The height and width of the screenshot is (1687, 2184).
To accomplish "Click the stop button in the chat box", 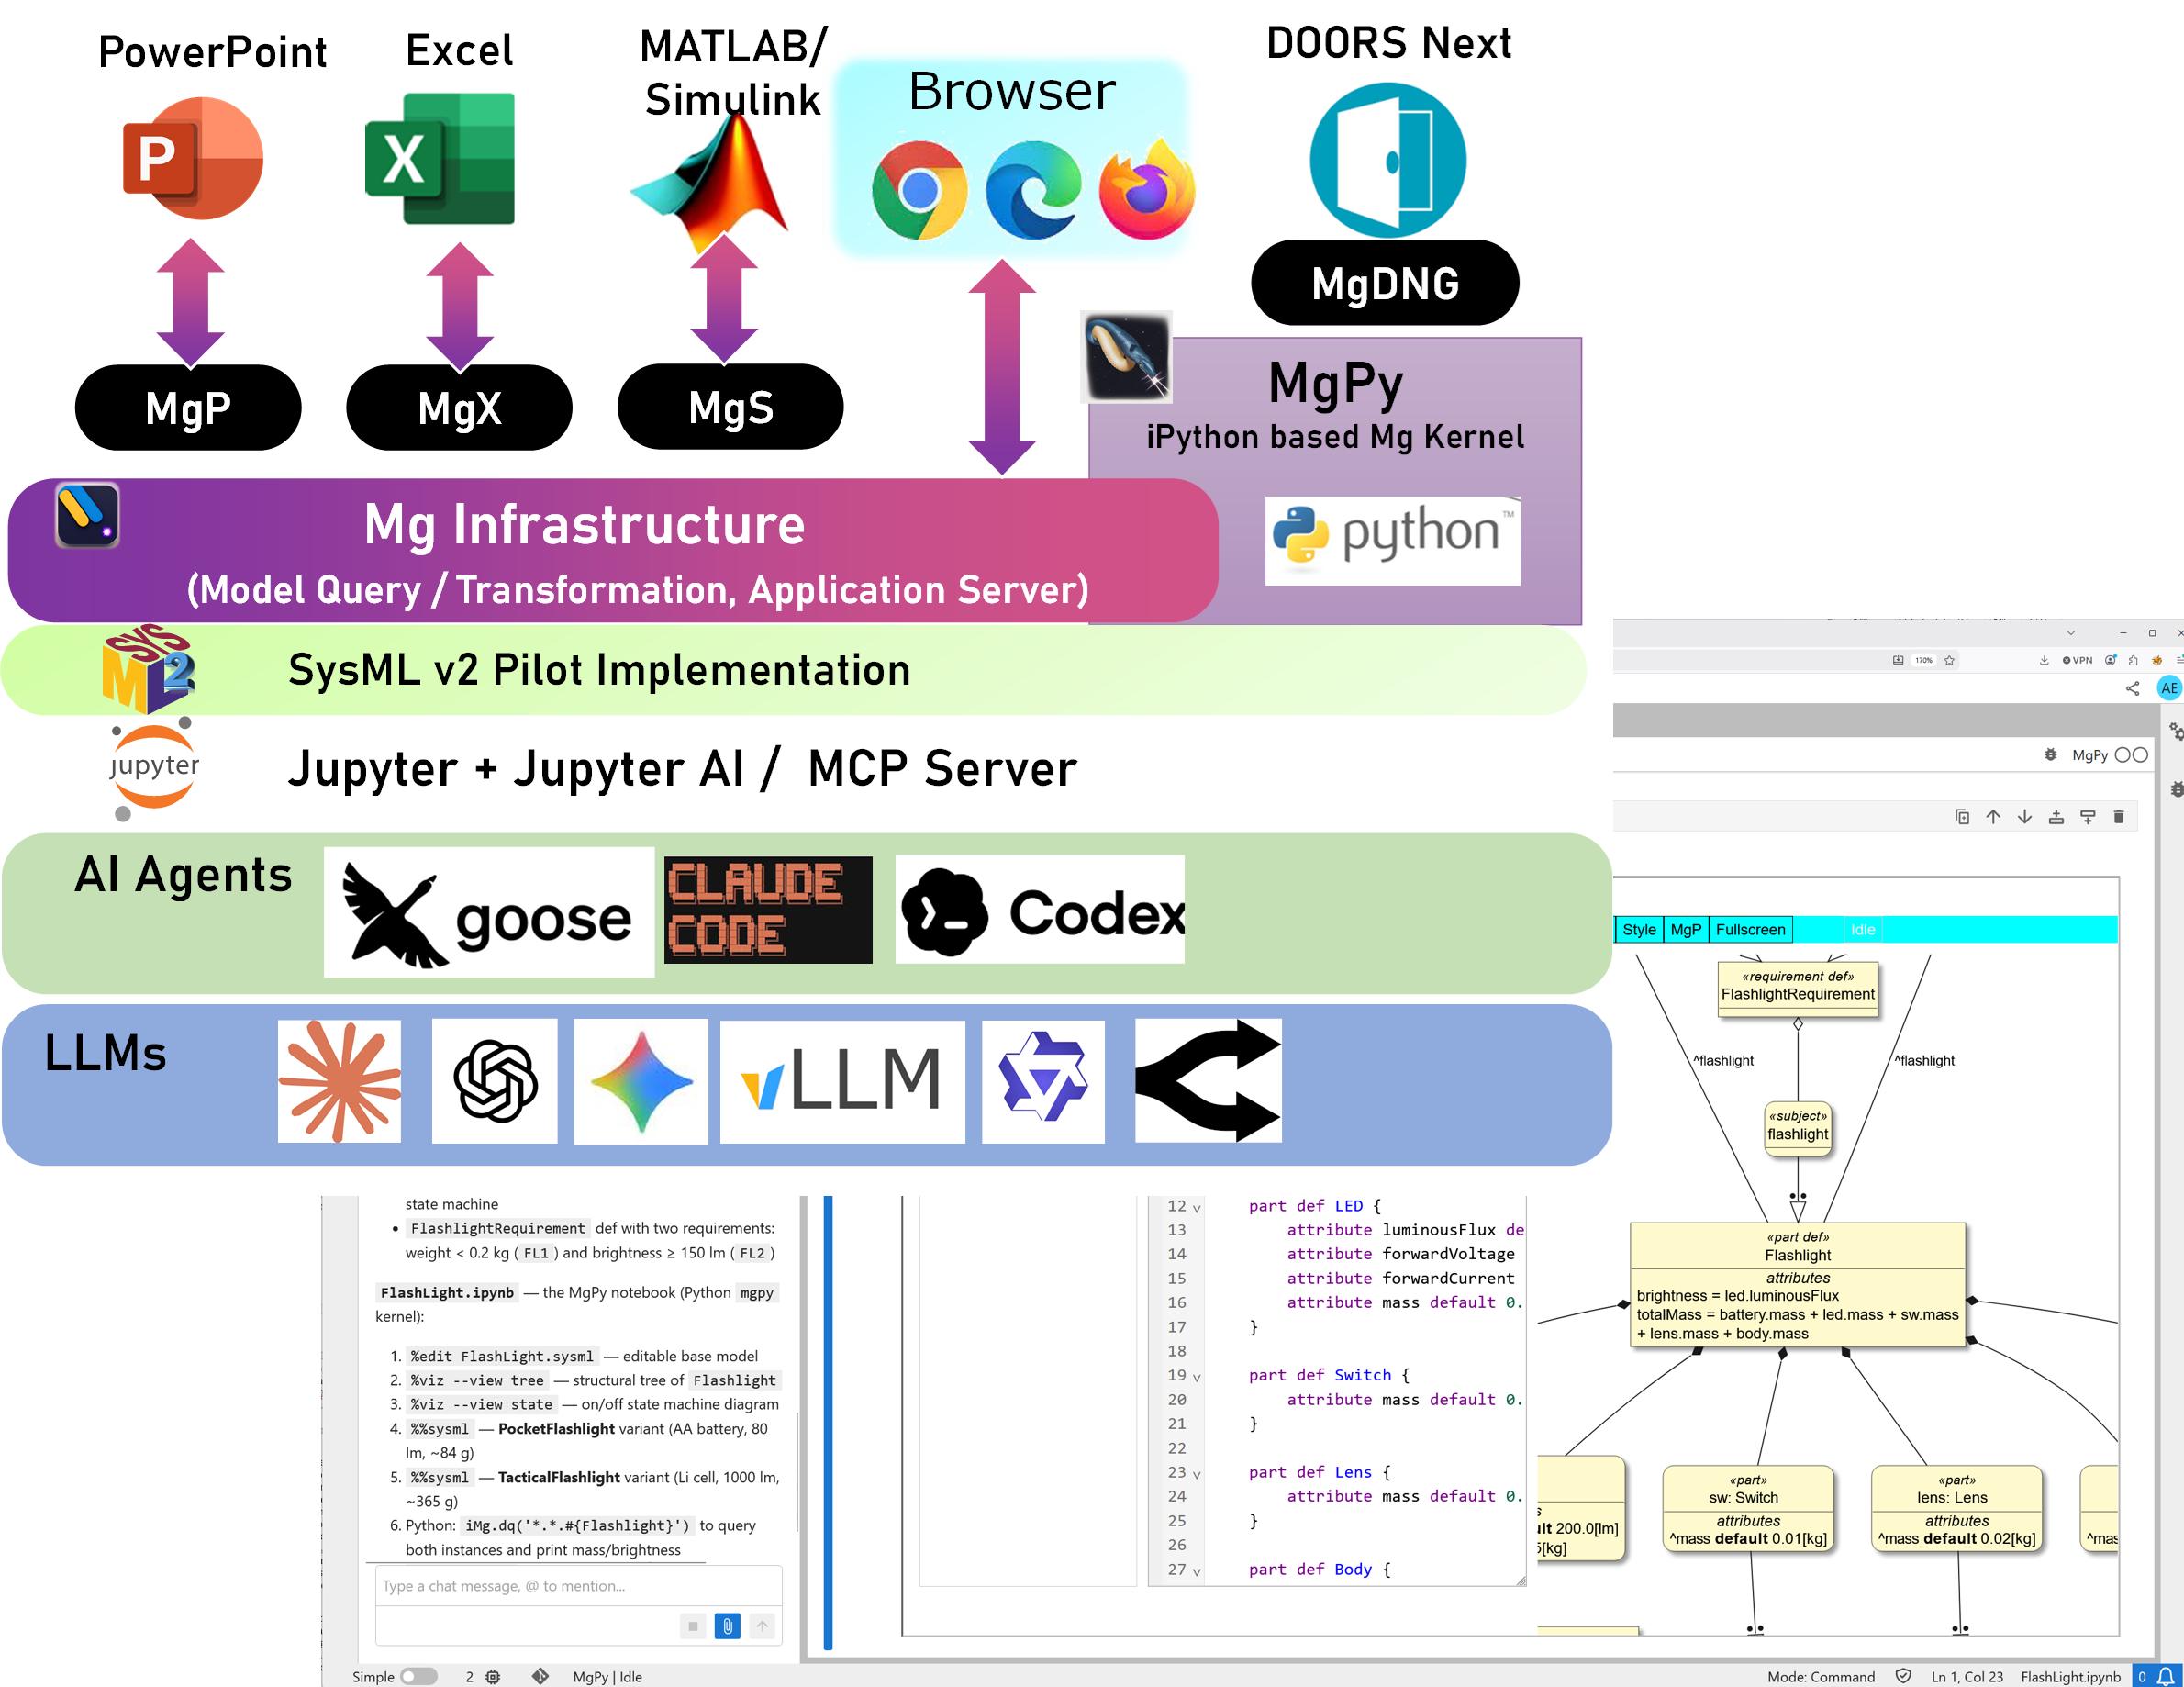I will click(693, 1626).
